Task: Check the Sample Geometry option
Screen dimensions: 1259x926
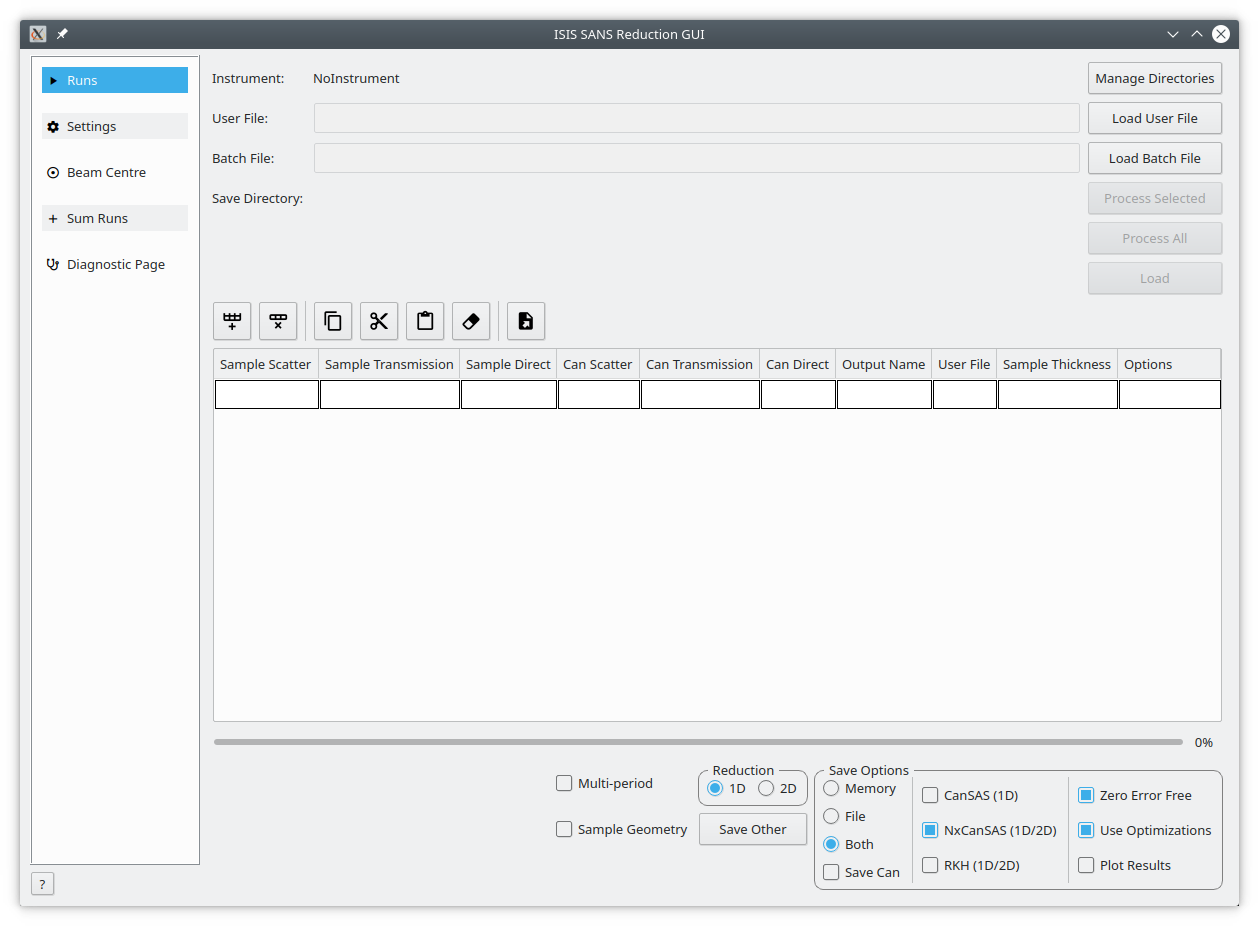Action: click(x=564, y=829)
